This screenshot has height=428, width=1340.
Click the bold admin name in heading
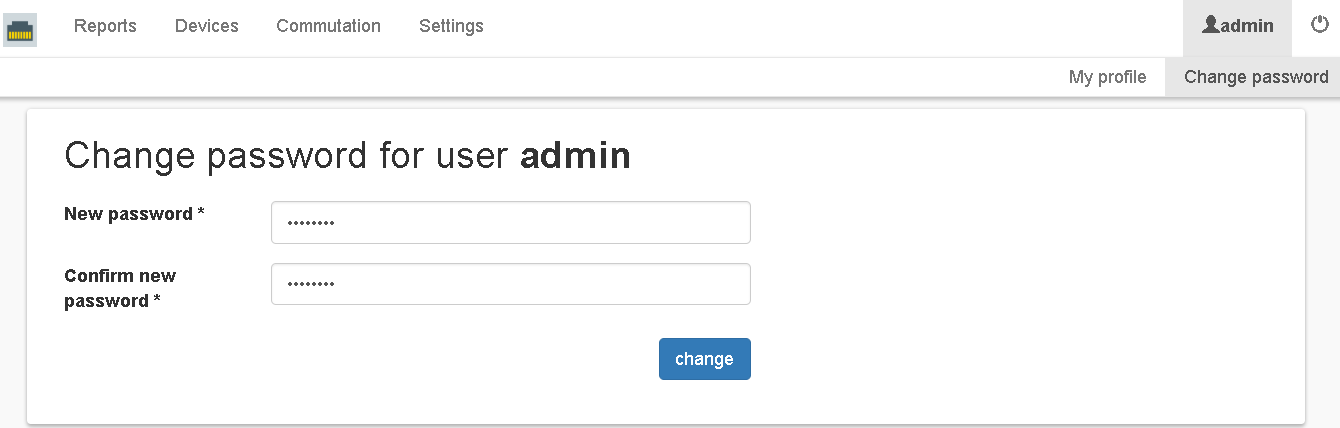[575, 156]
